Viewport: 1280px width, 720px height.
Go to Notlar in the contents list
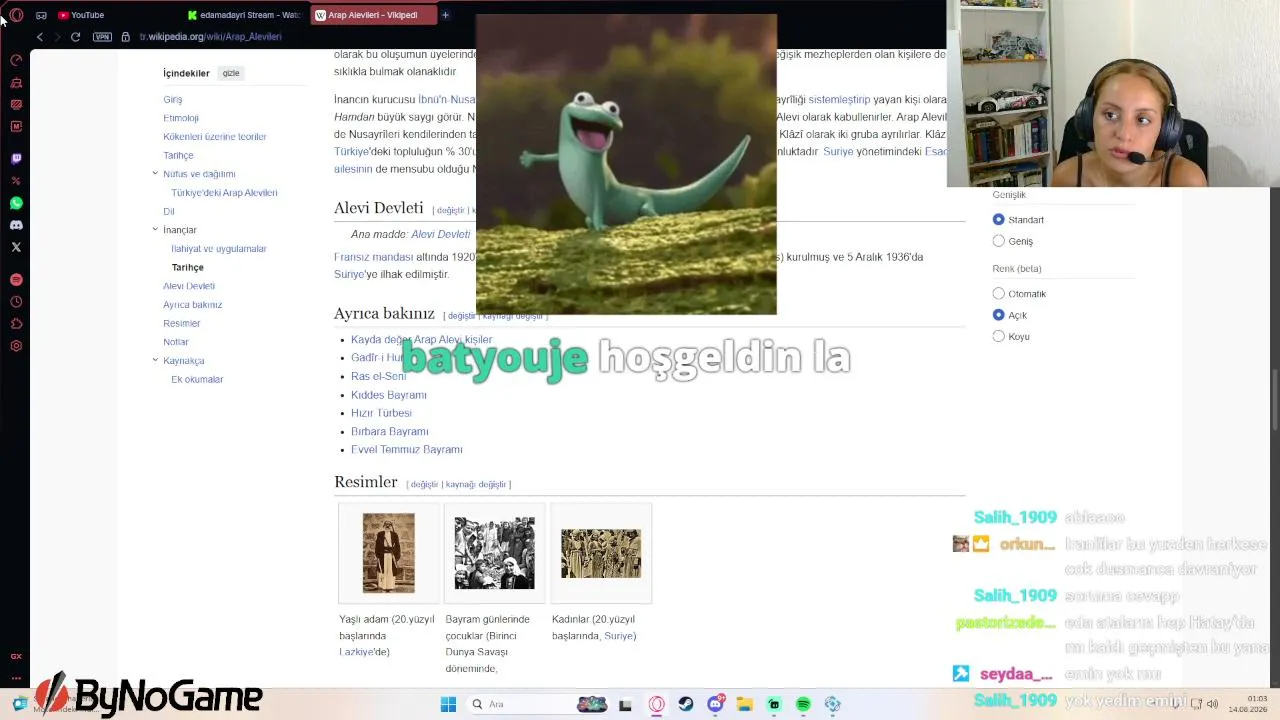point(176,342)
